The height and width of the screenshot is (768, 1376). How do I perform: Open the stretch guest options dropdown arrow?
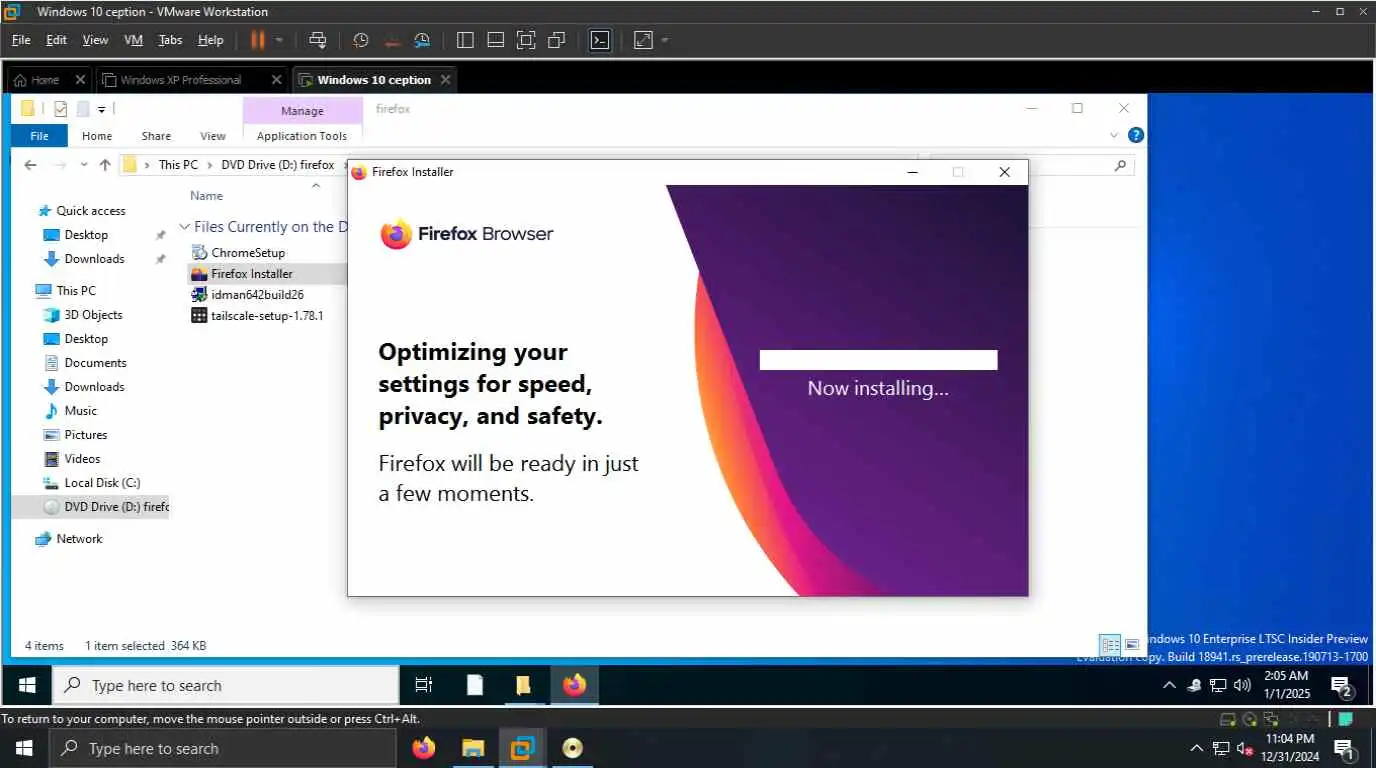pyautogui.click(x=665, y=40)
